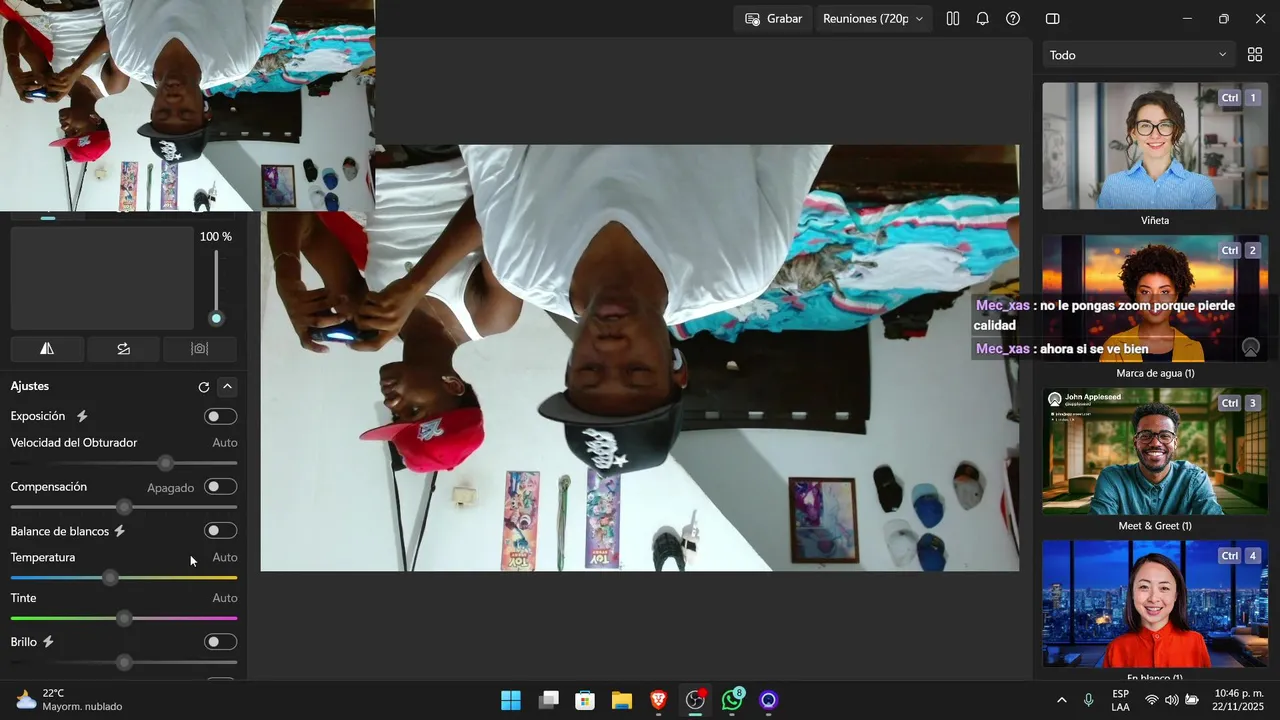
Task: Open ESP LAA language switcher
Action: click(x=1121, y=700)
